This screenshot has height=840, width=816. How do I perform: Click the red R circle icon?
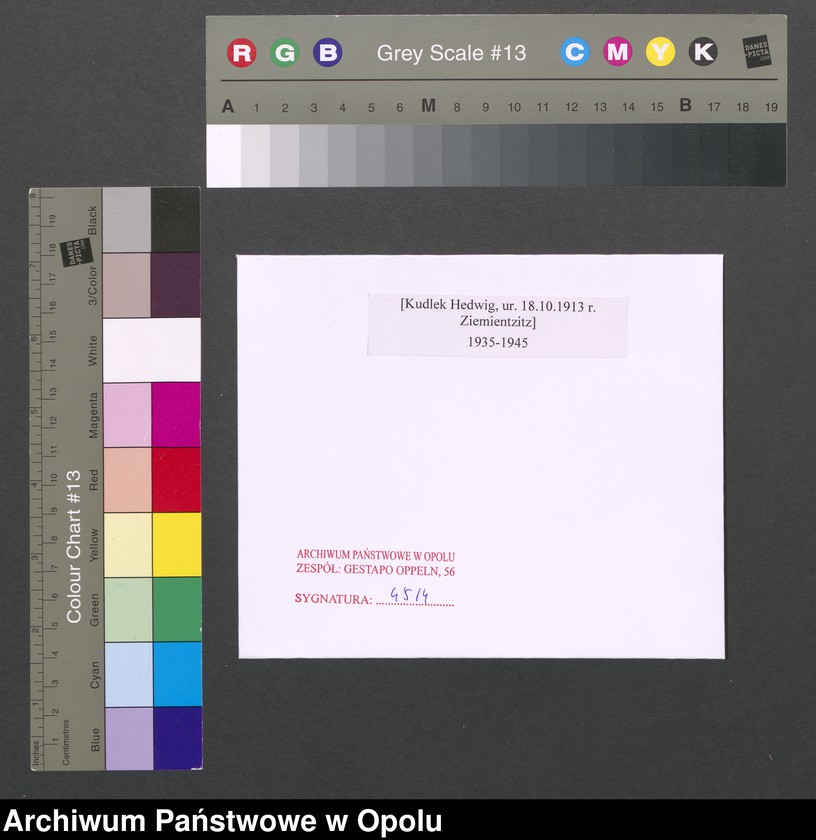(241, 53)
